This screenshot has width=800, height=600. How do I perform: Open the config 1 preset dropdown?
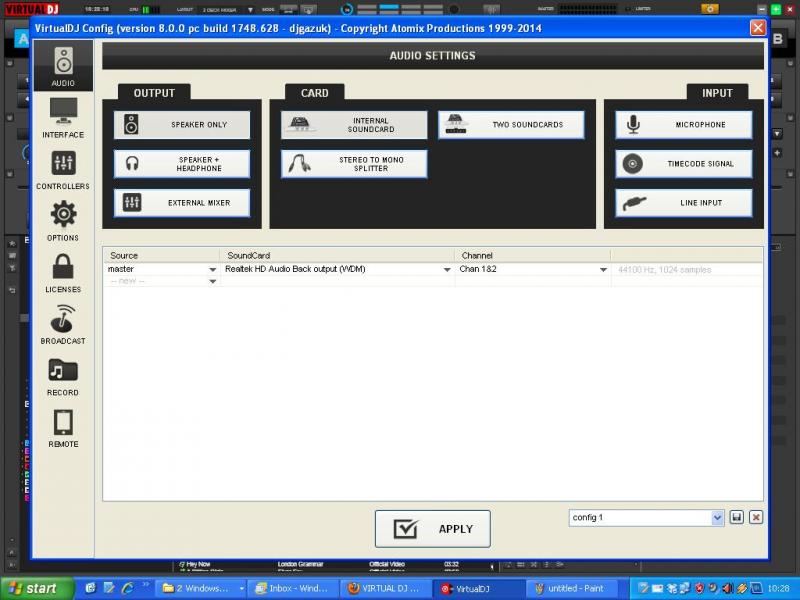[717, 518]
